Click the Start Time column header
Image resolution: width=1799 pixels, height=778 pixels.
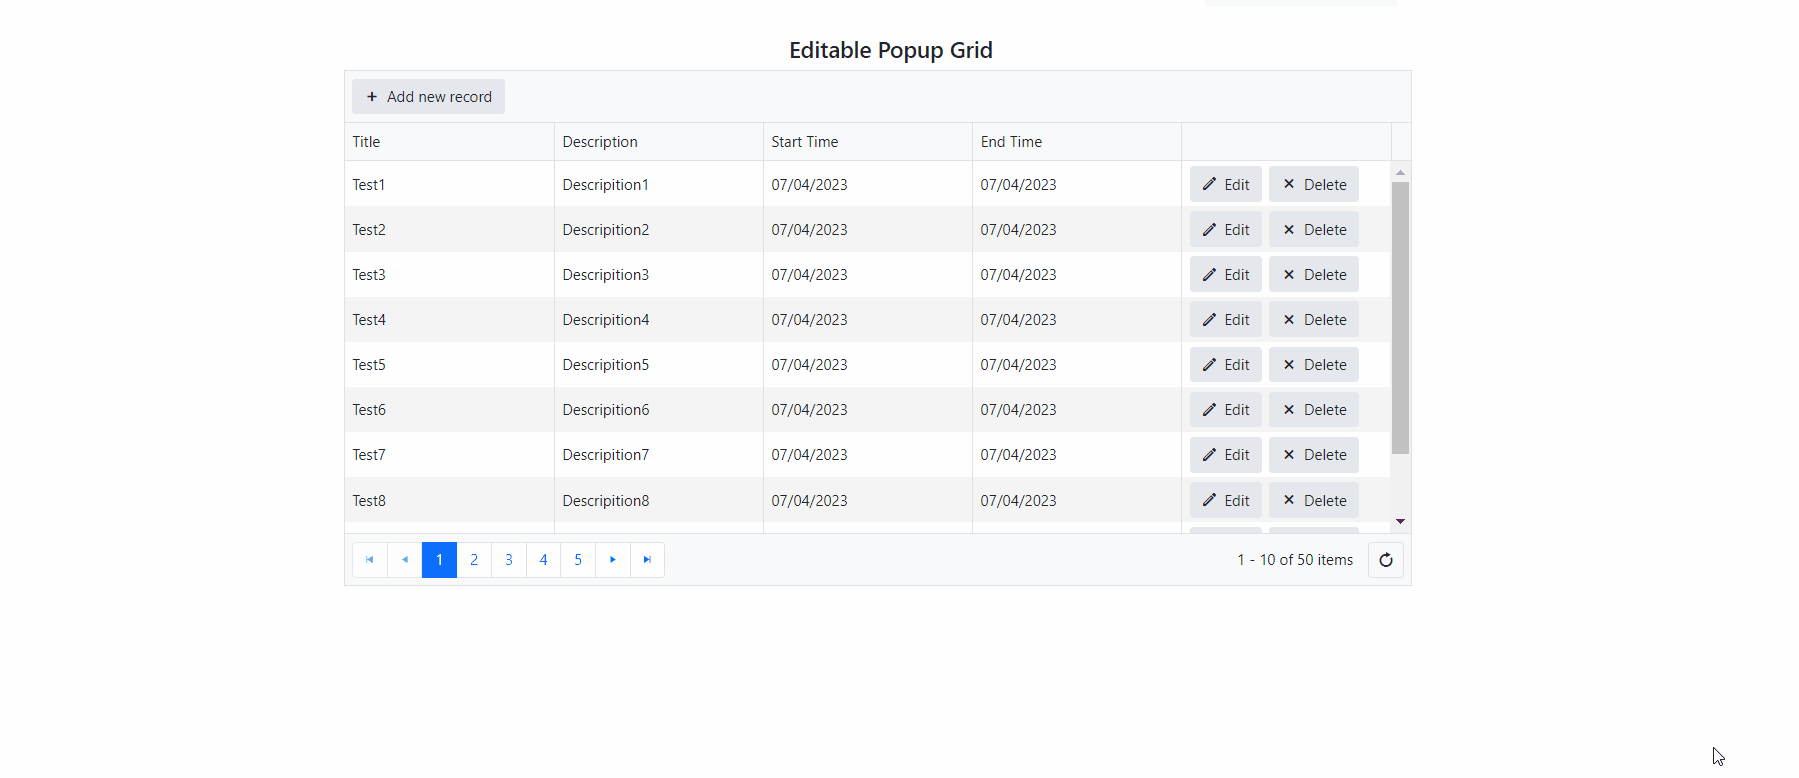click(x=868, y=142)
